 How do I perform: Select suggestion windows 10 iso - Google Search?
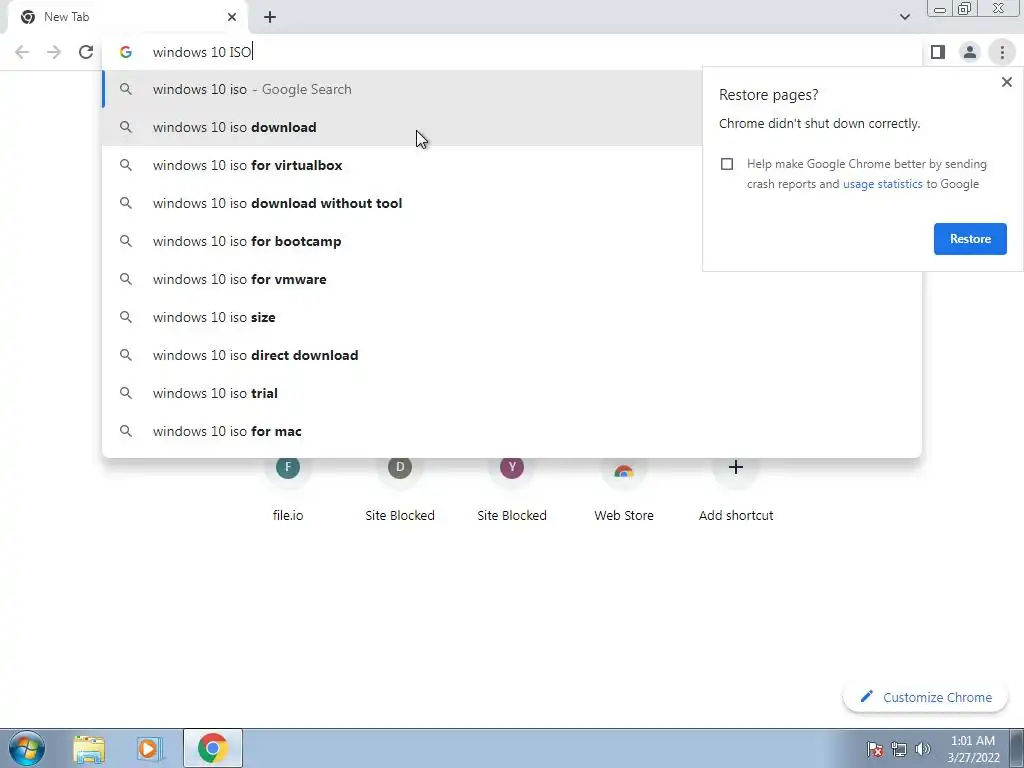click(402, 89)
